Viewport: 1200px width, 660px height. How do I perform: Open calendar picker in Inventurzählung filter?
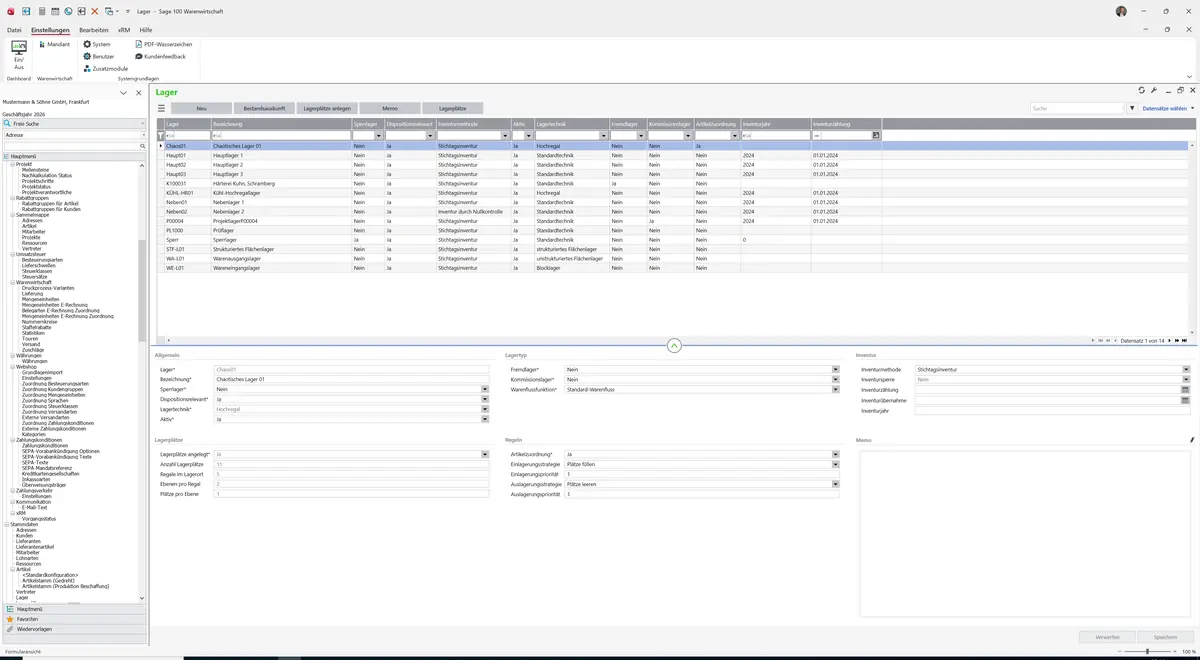coord(876,135)
